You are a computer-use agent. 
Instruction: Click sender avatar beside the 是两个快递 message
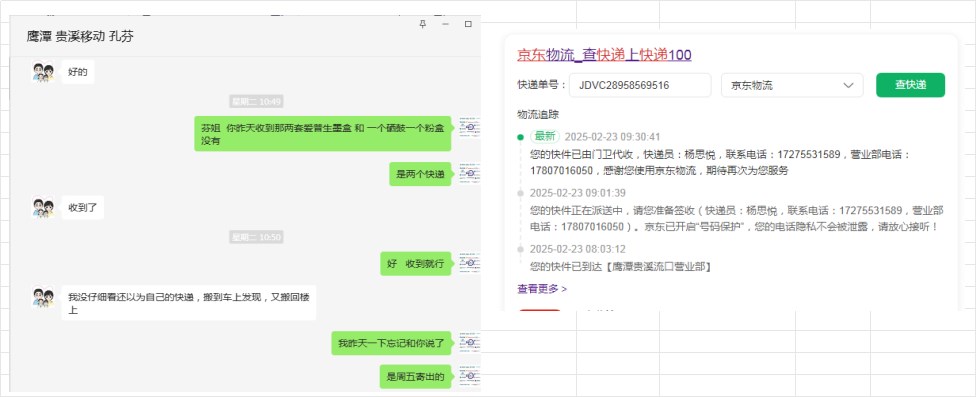coord(471,174)
